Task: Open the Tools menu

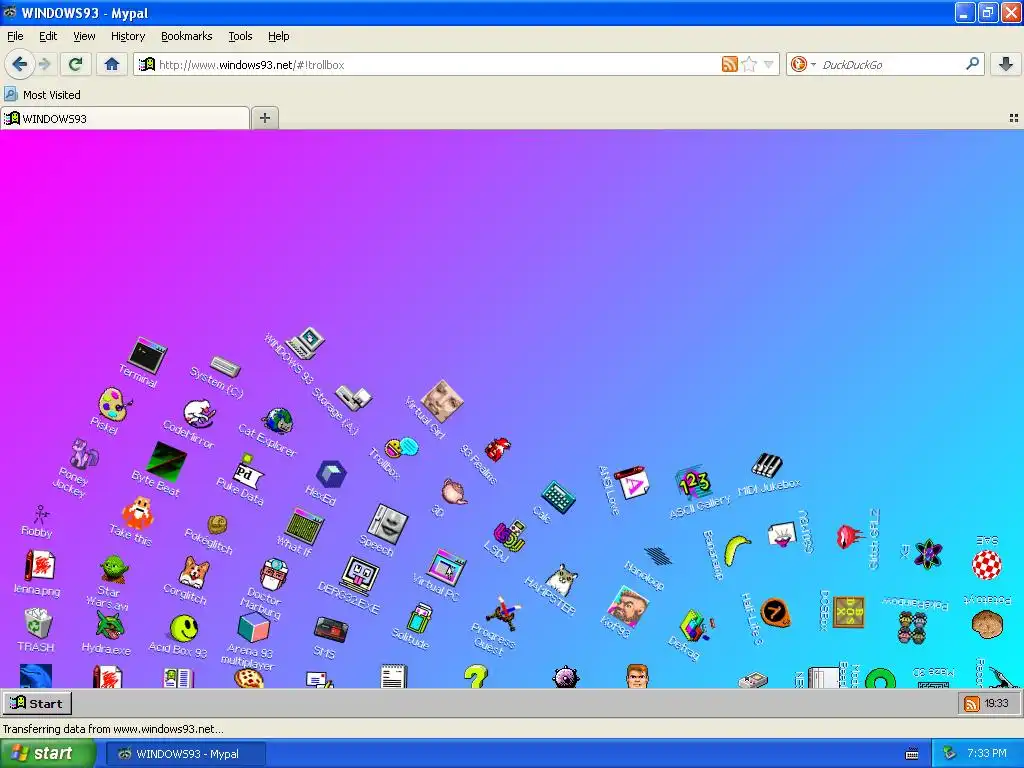Action: pos(240,36)
